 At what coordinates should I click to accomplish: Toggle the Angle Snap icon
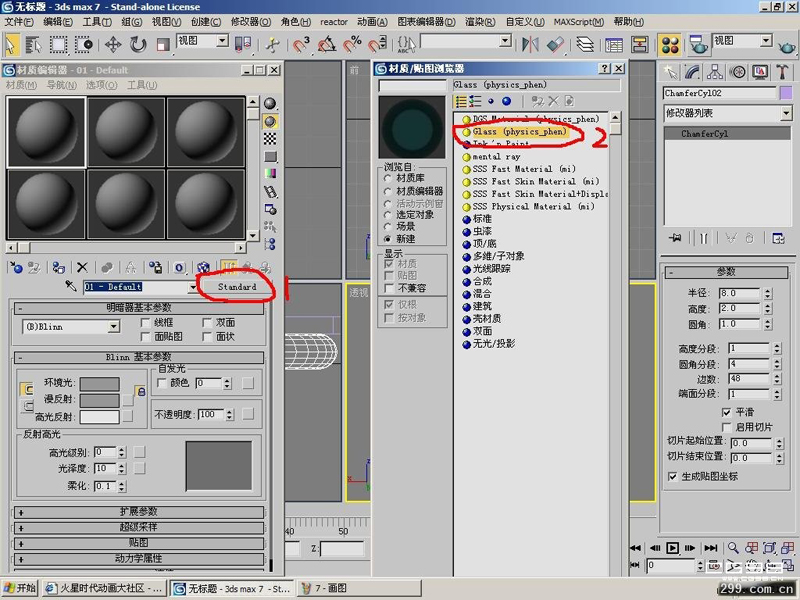click(x=327, y=45)
